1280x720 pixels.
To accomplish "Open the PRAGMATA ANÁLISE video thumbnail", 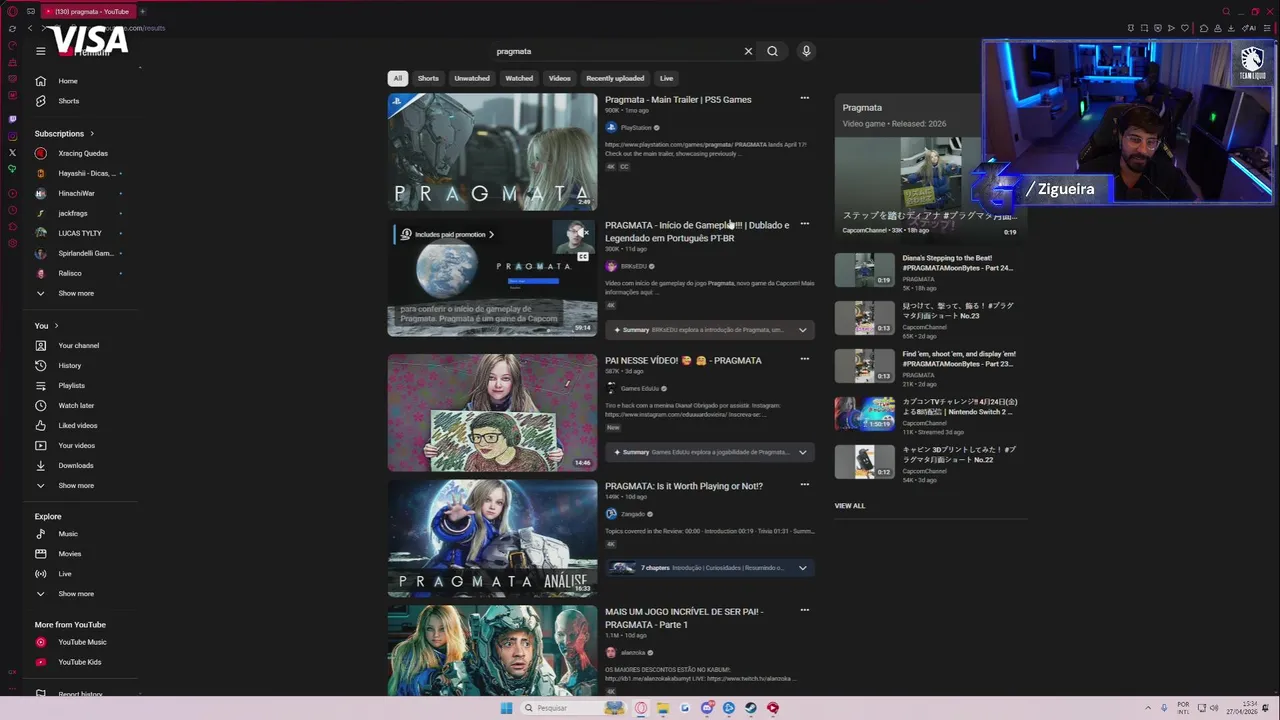I will pos(492,538).
